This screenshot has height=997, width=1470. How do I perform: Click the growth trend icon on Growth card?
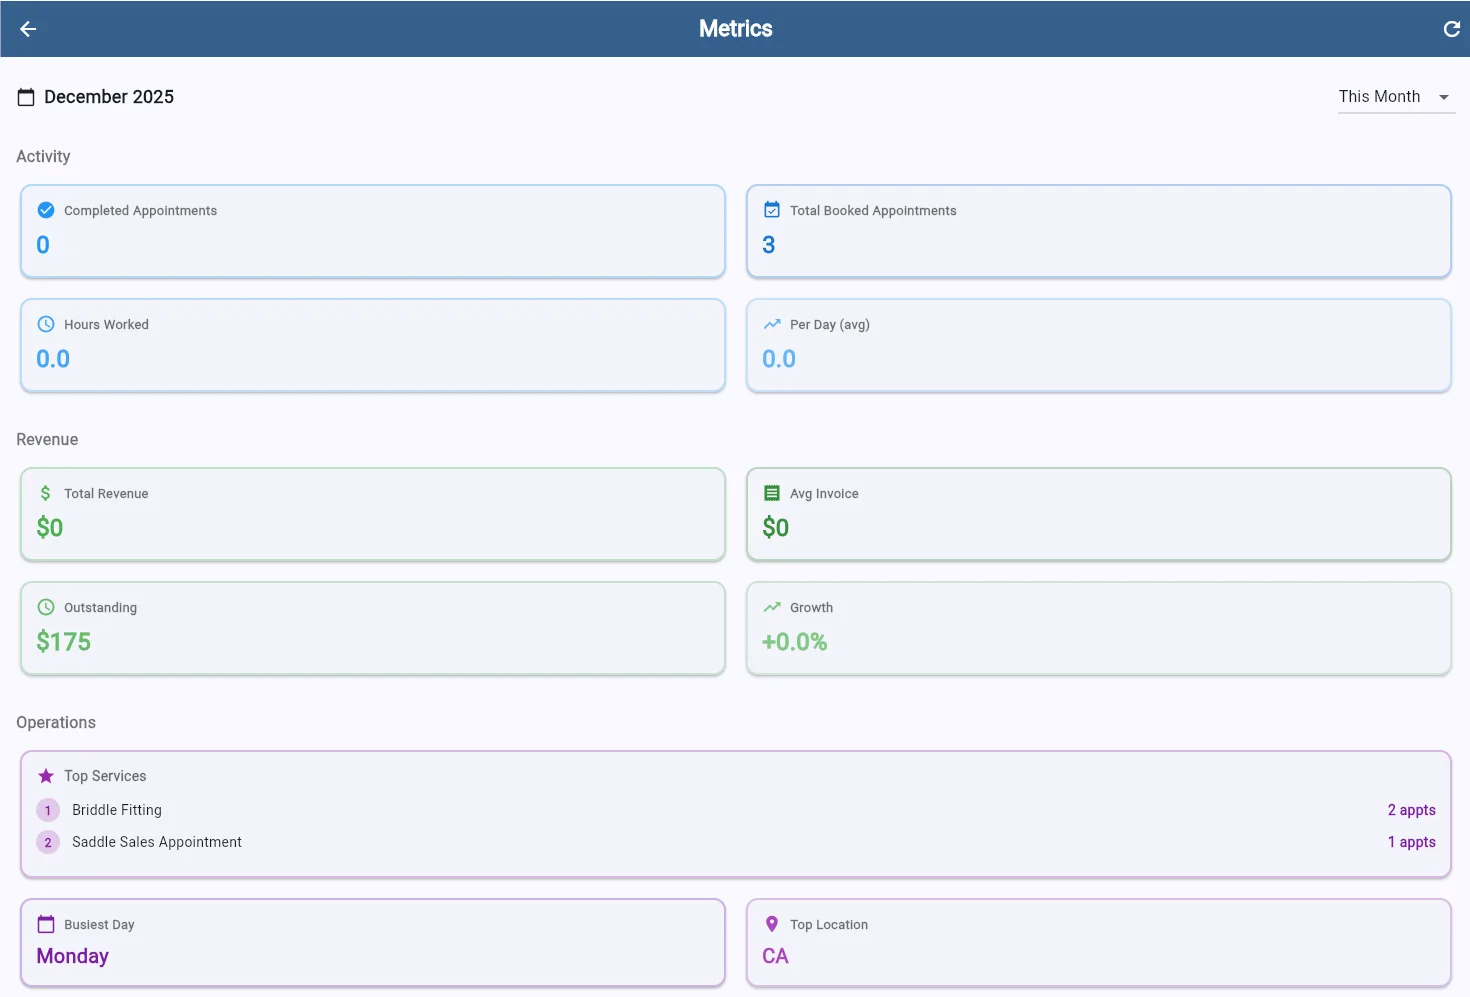point(771,607)
